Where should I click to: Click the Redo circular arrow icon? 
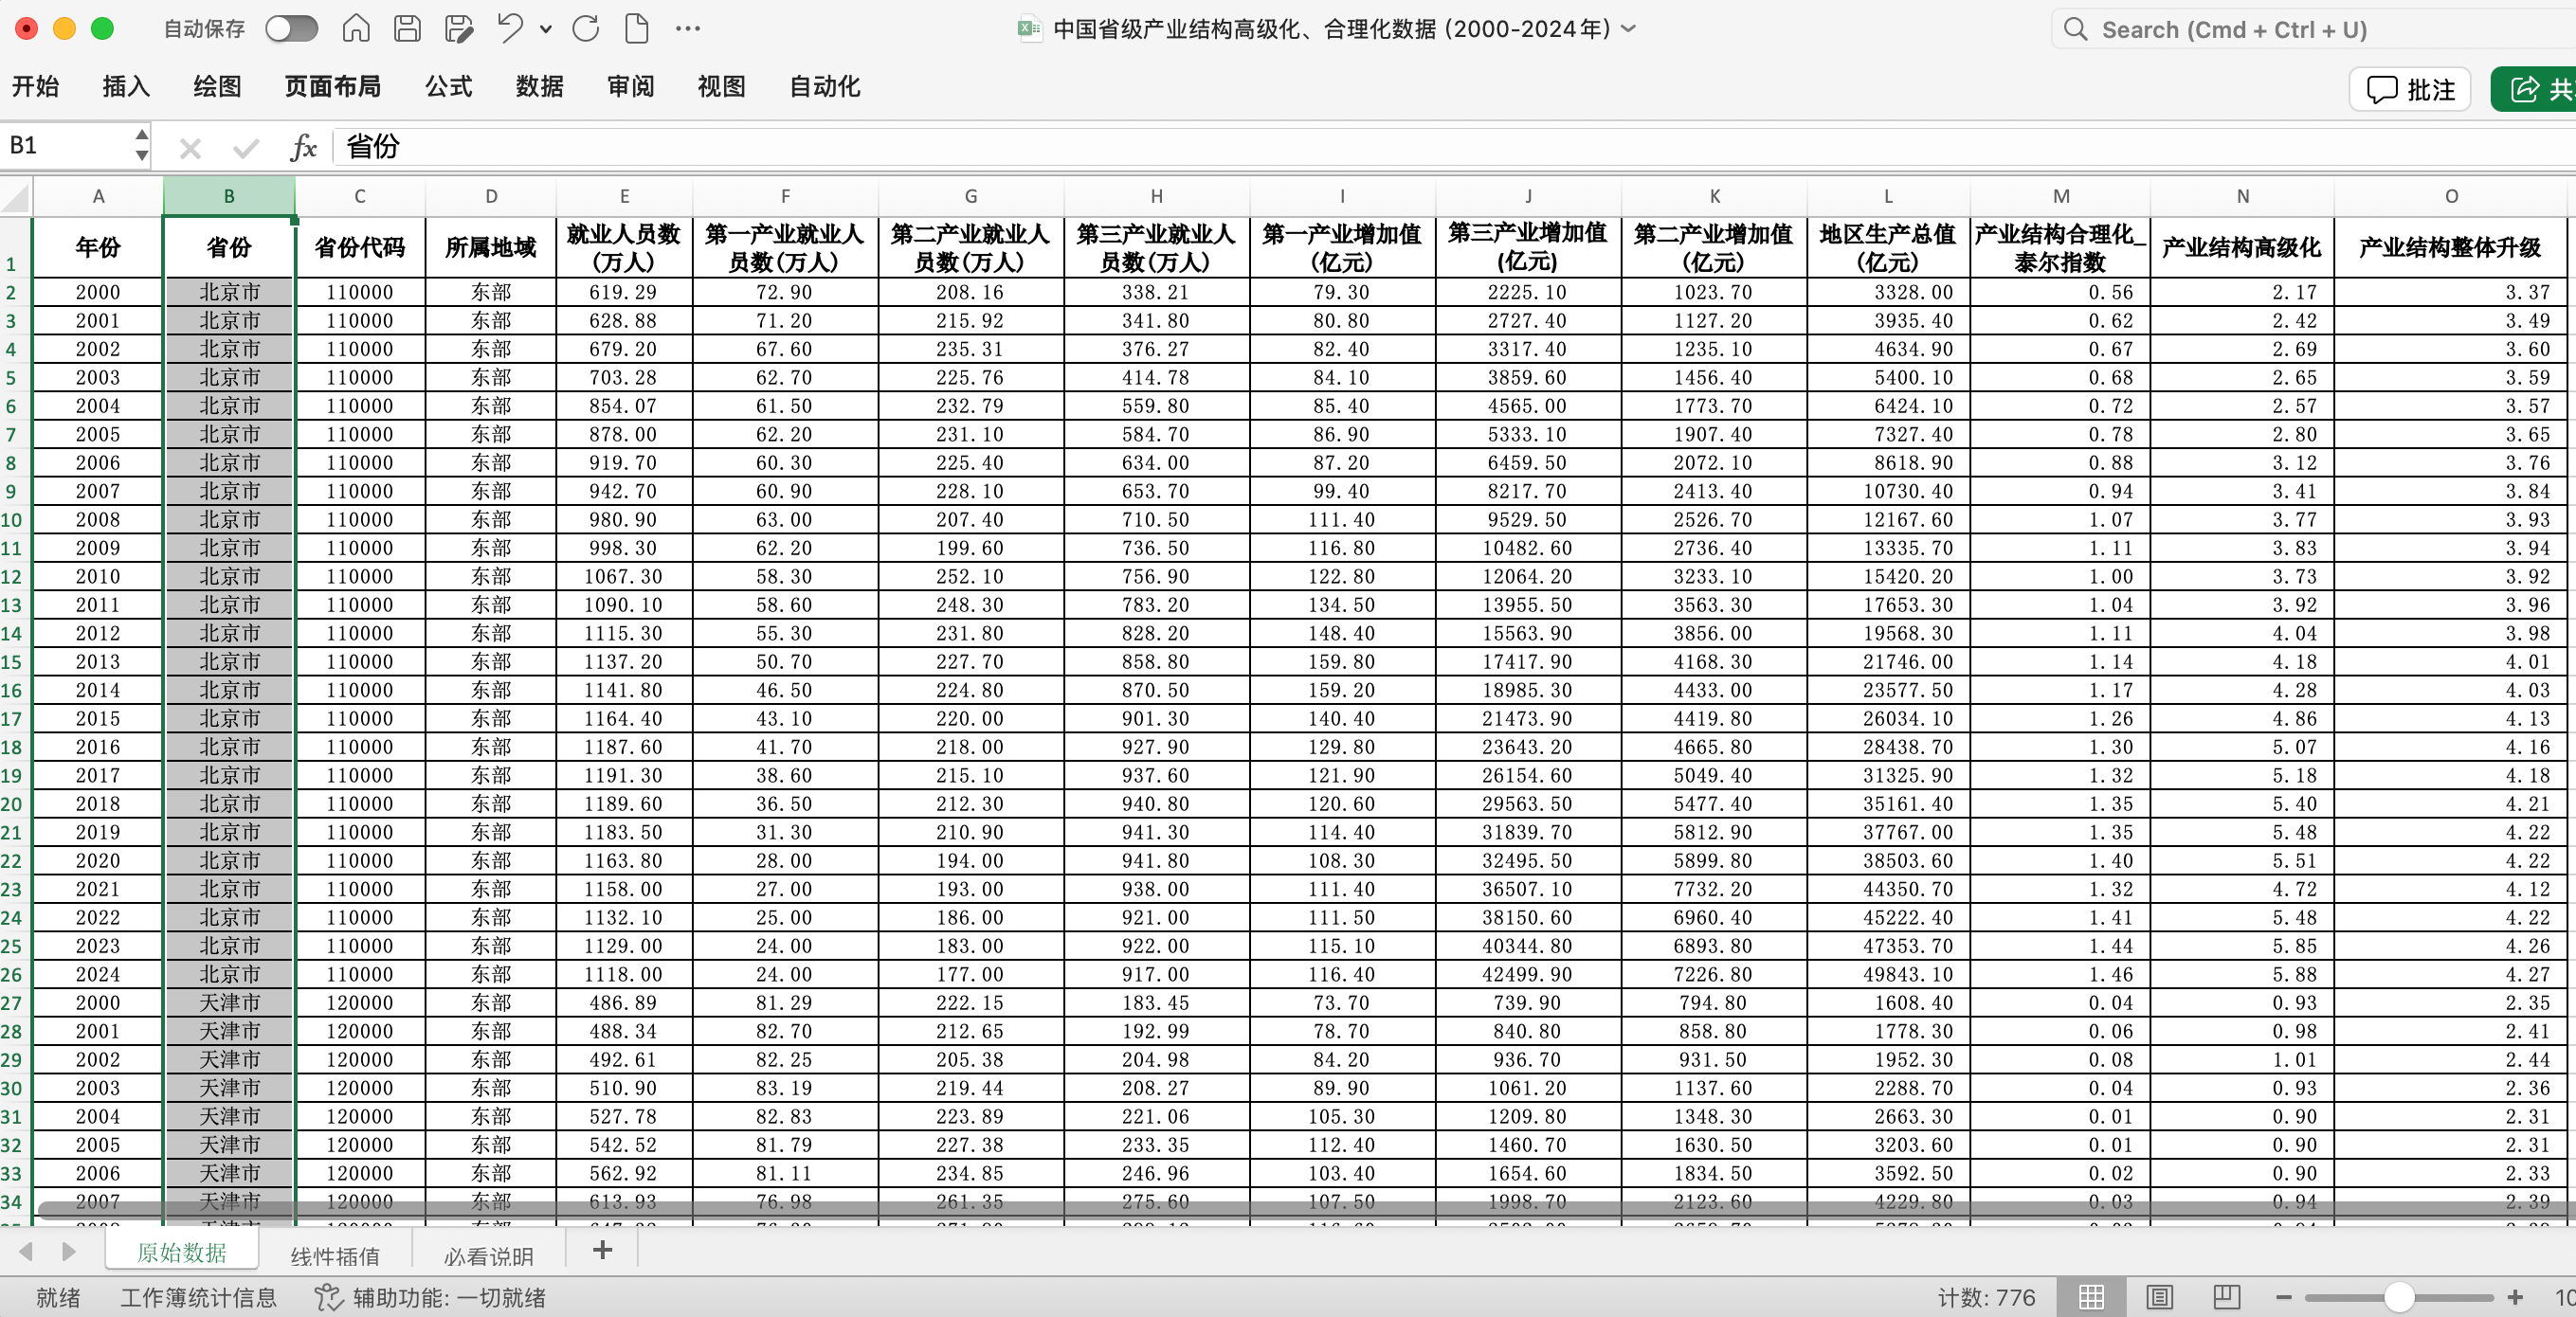[x=586, y=28]
